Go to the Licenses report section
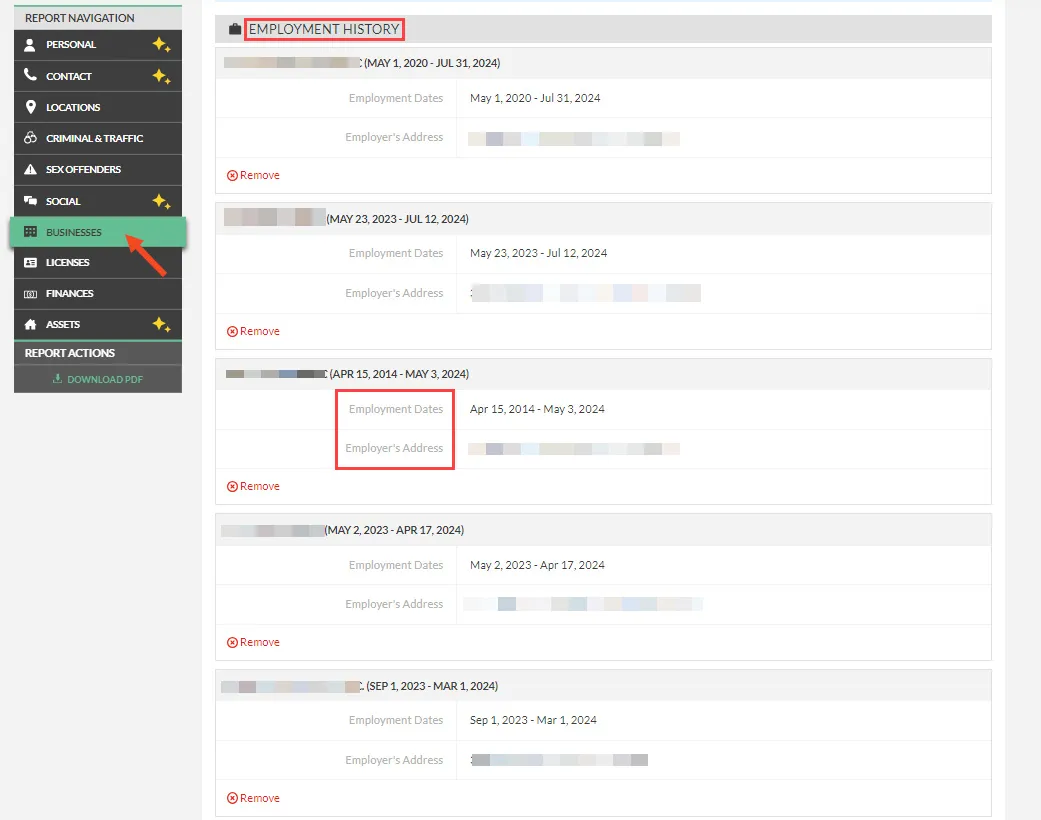Image resolution: width=1041 pixels, height=820 pixels. (x=68, y=263)
